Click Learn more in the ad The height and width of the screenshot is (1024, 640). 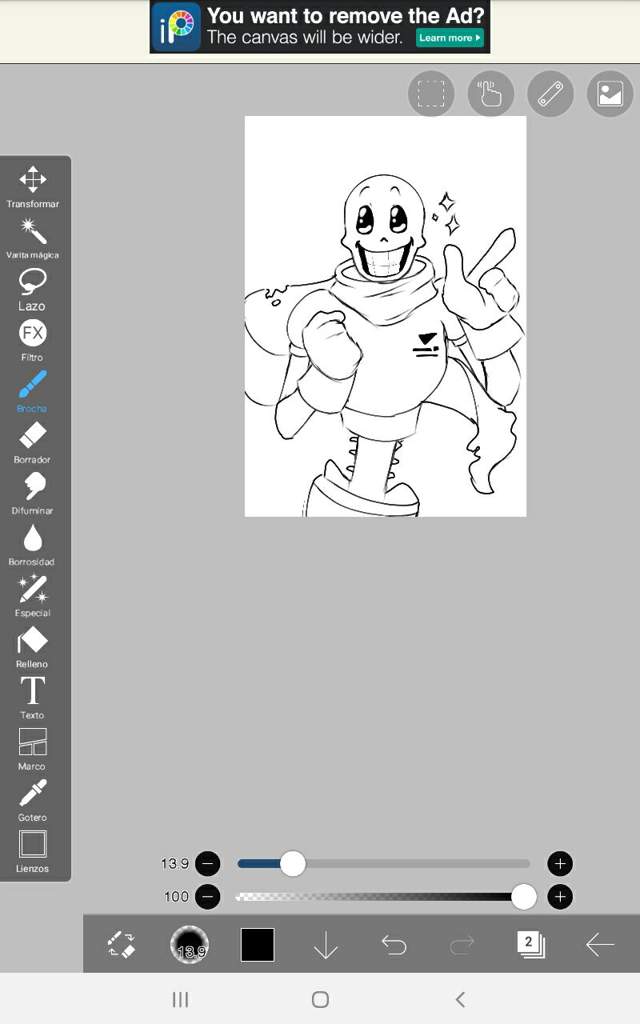click(x=450, y=38)
